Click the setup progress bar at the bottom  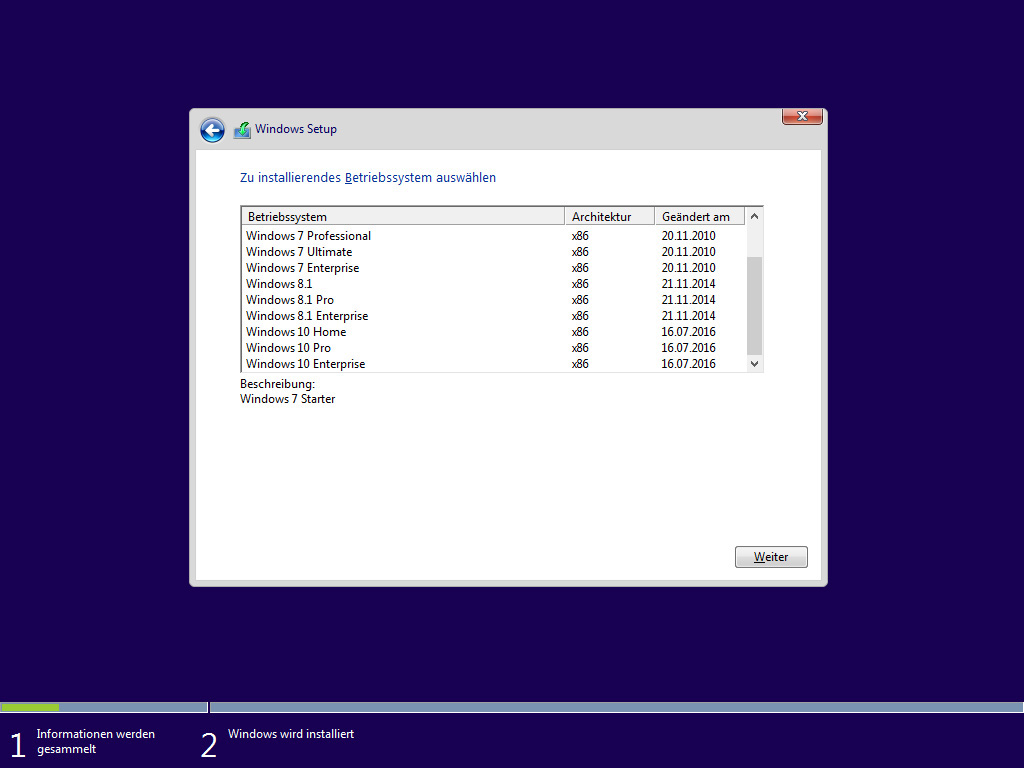512,707
